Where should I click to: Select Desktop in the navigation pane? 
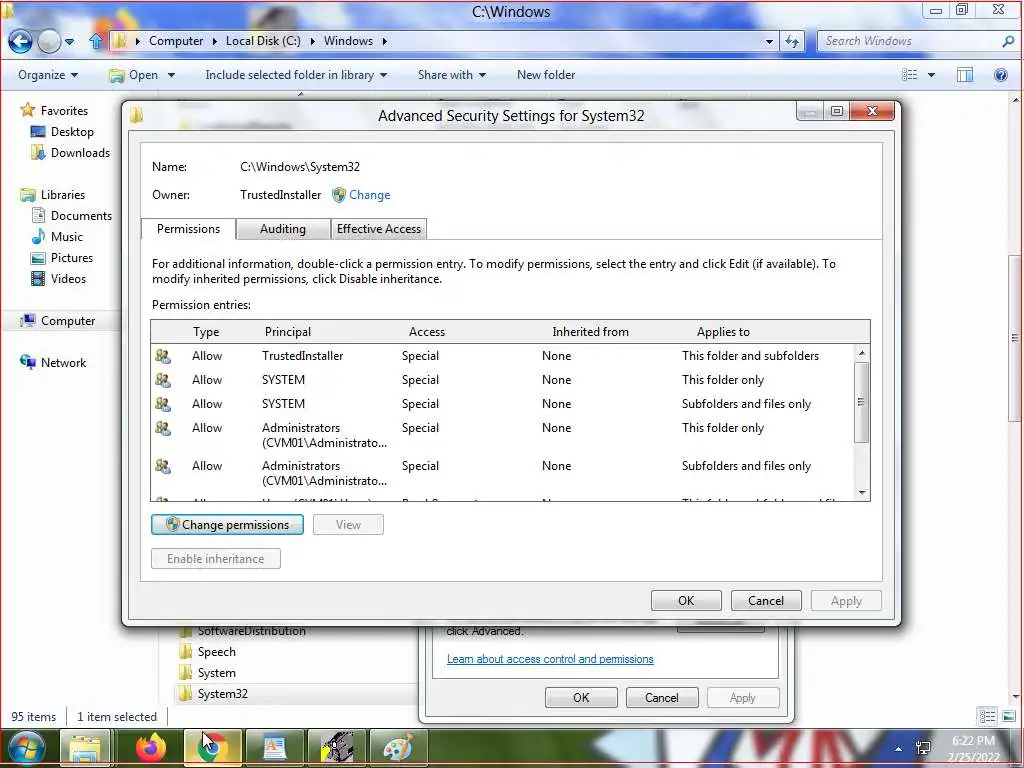(63, 132)
